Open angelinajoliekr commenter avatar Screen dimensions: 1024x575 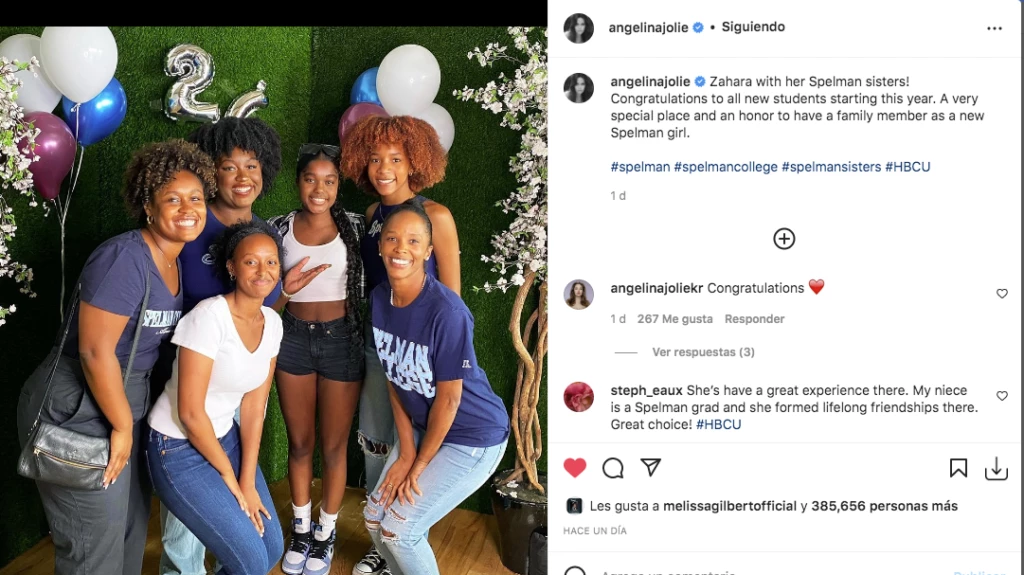[x=579, y=294]
